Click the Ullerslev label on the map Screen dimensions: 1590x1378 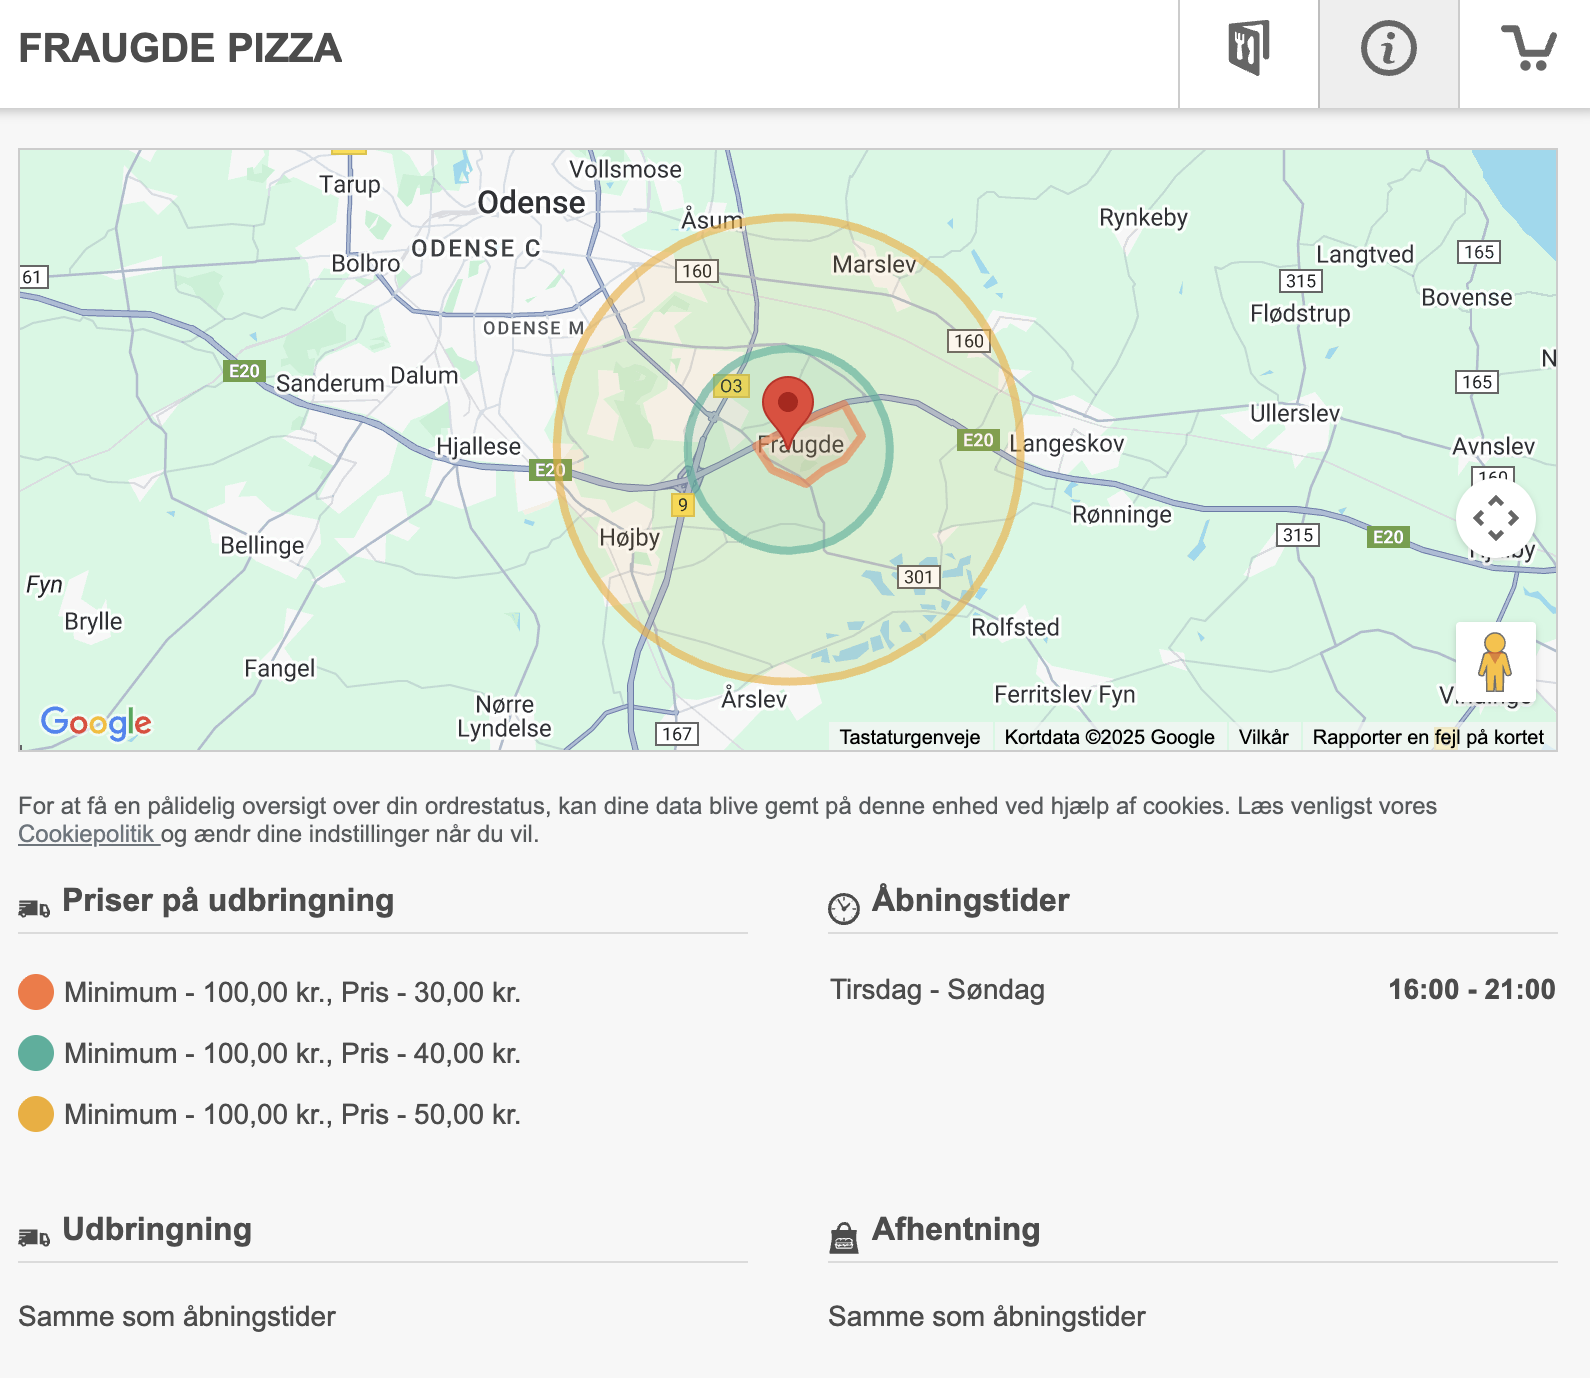1295,413
